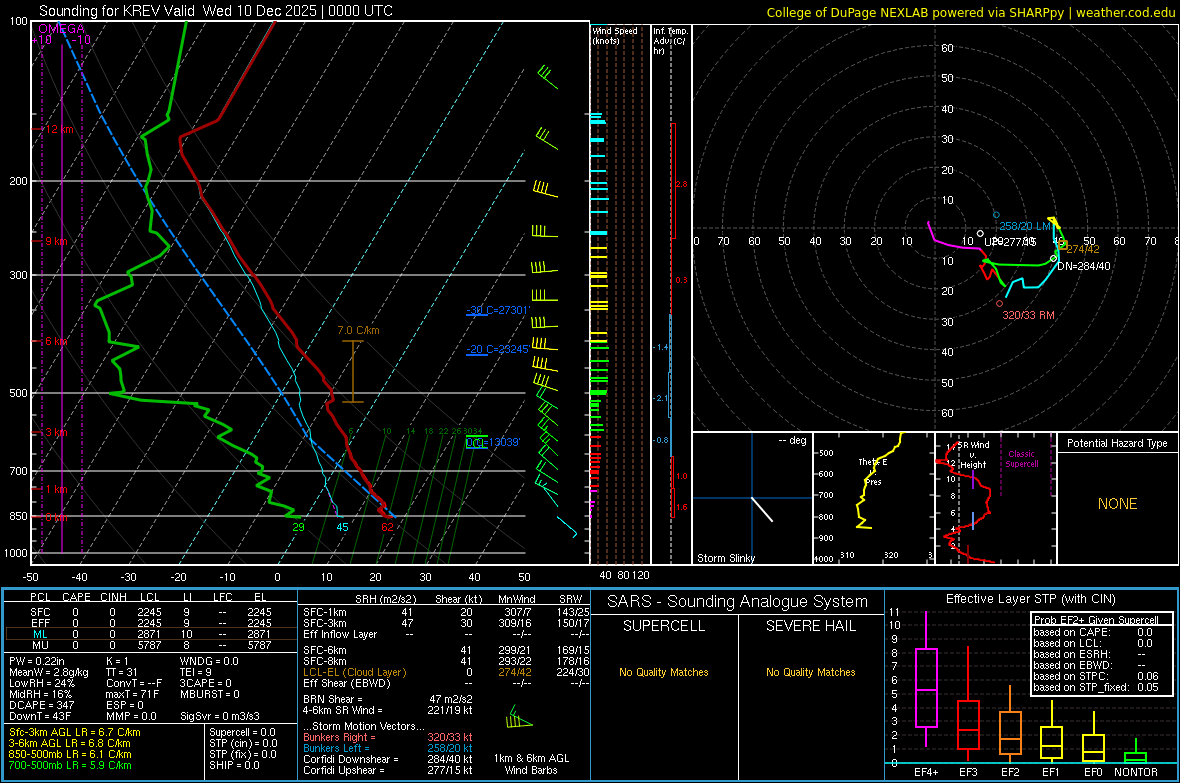Click the 'Inf. Temp. Adv.' panel header
Screen dimensions: 1180x783
pyautogui.click(x=669, y=41)
